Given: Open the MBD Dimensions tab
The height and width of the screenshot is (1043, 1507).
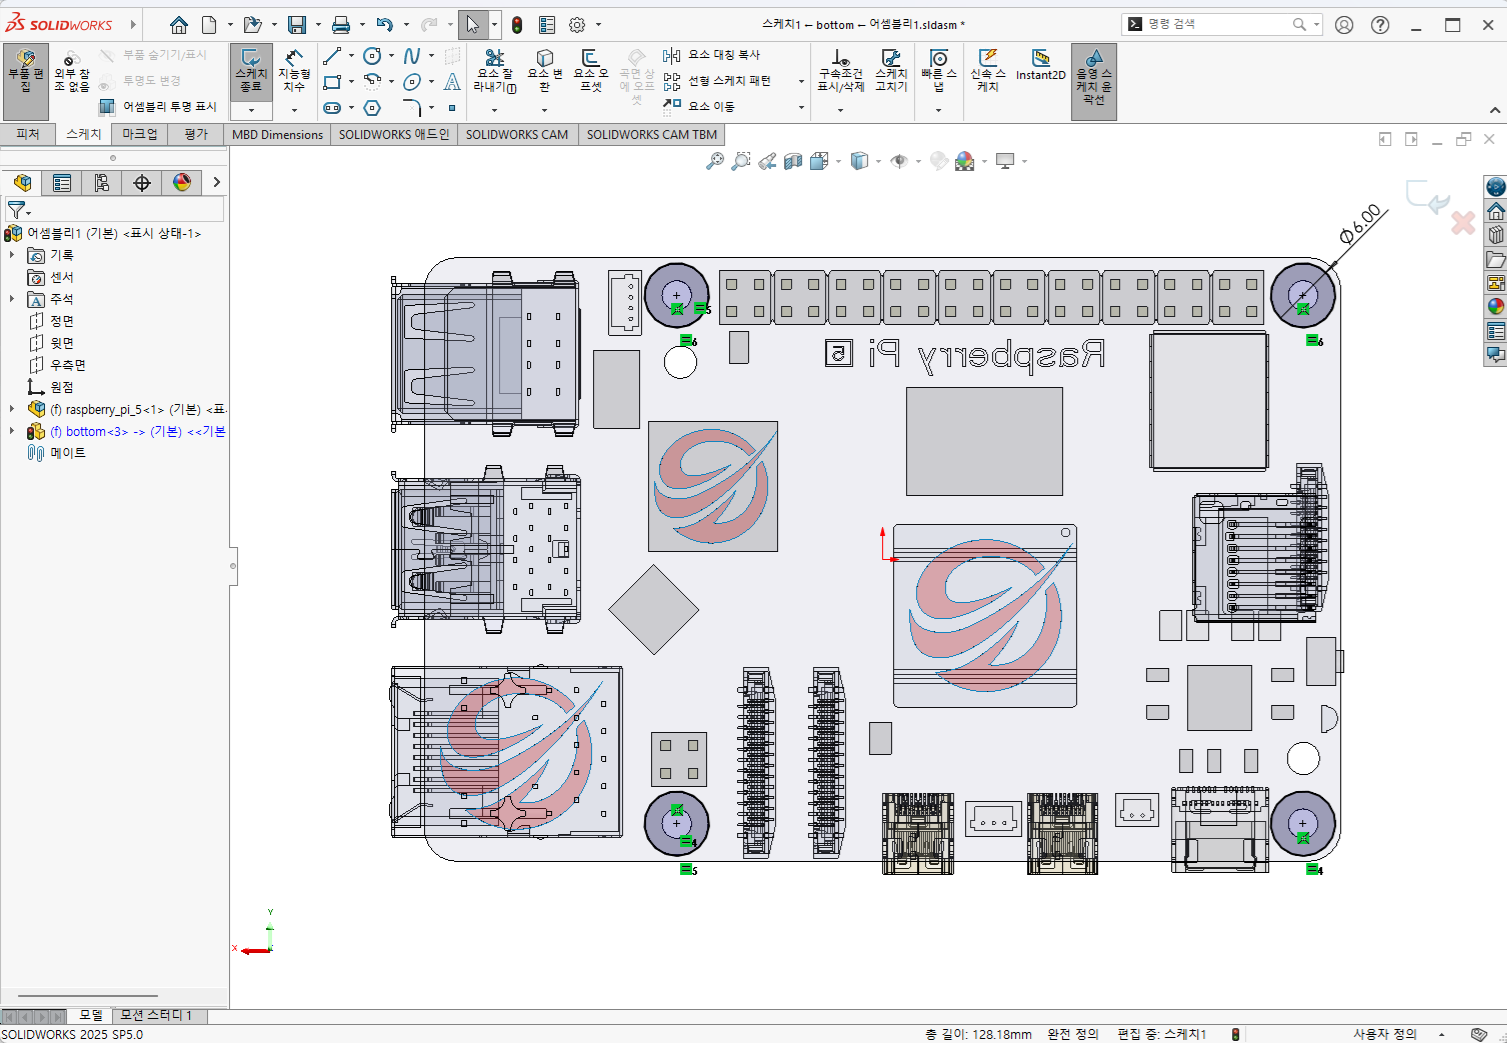Looking at the screenshot, I should tap(277, 134).
